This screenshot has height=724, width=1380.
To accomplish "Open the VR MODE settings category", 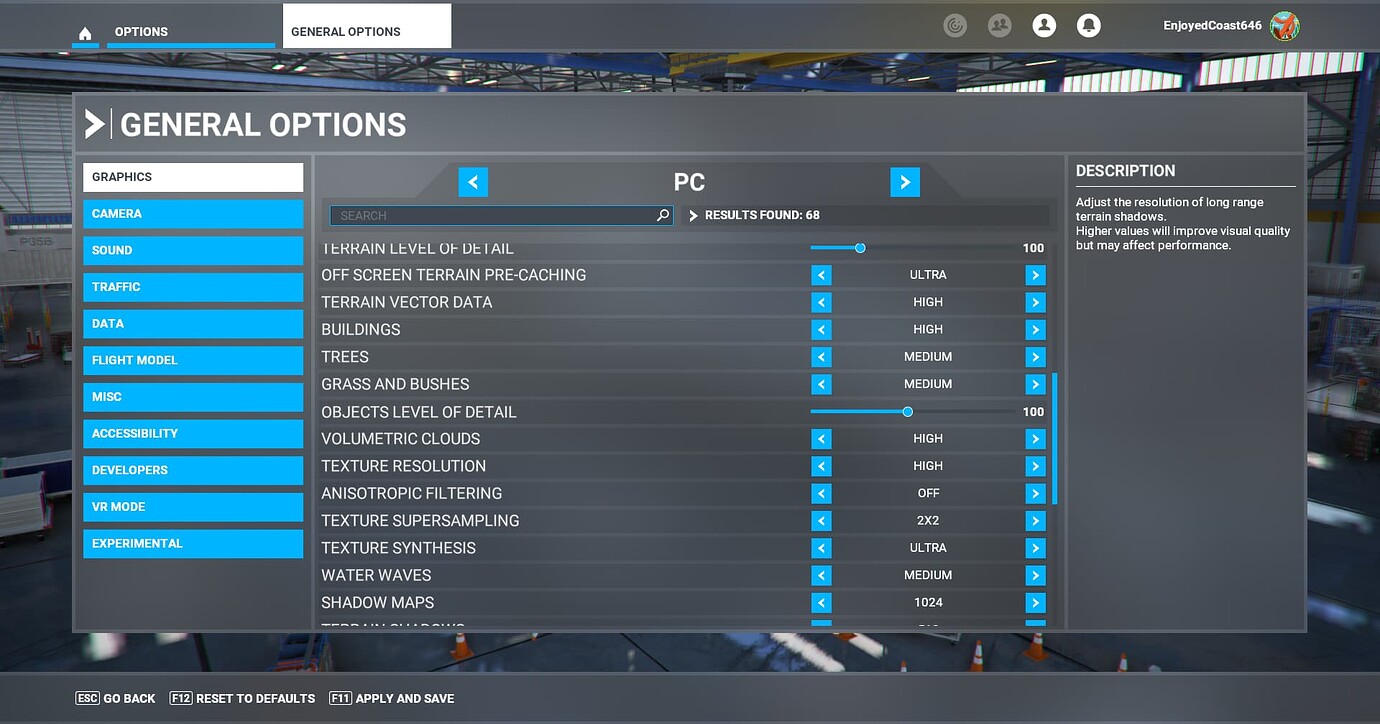I will tap(192, 507).
